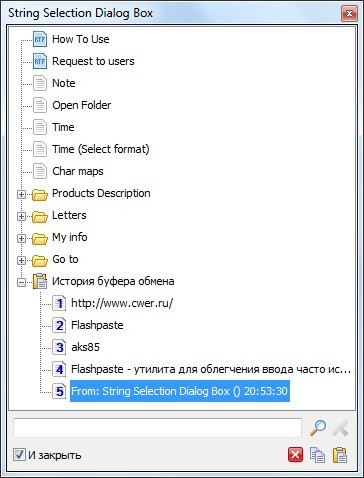Click the red X cancel icon at the bottom
This screenshot has height=478, width=364.
(x=295, y=455)
